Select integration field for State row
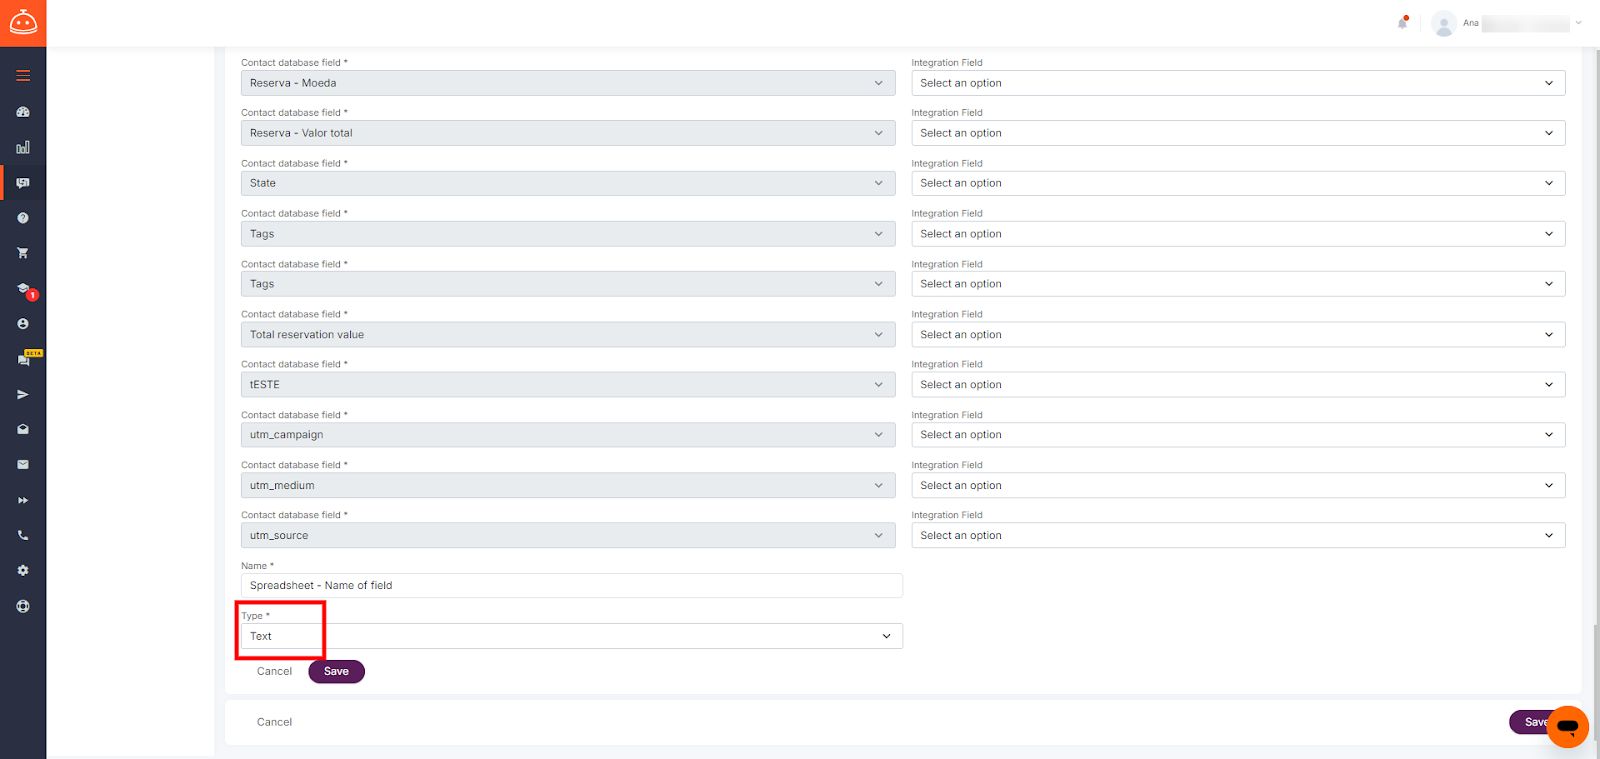The image size is (1600, 759). coord(1238,183)
